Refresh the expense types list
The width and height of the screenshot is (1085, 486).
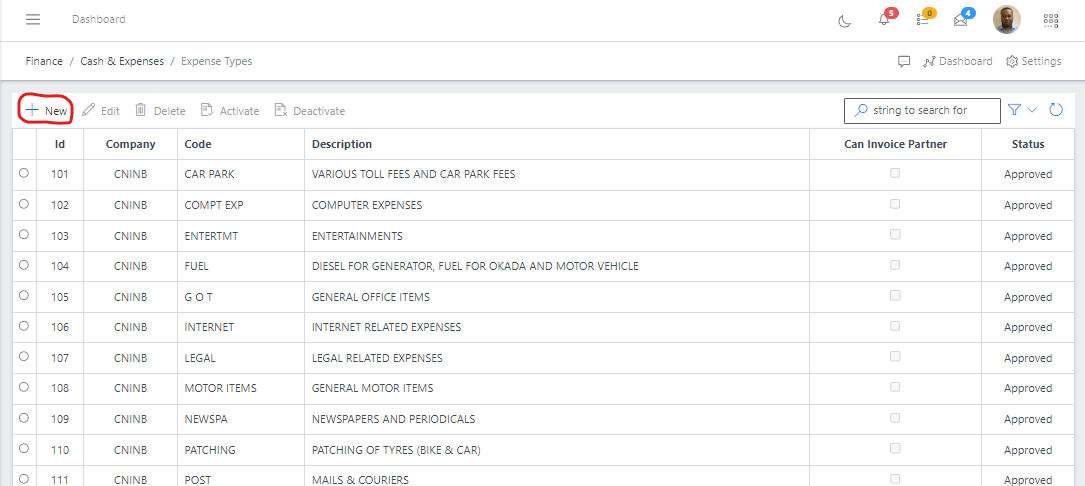pos(1056,110)
